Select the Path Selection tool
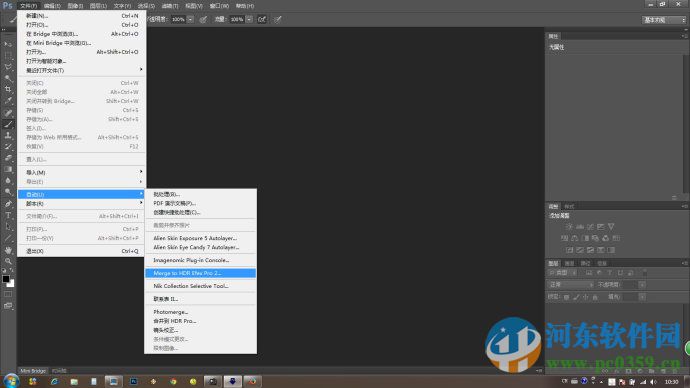Image resolution: width=690 pixels, height=388 pixels. click(x=8, y=227)
